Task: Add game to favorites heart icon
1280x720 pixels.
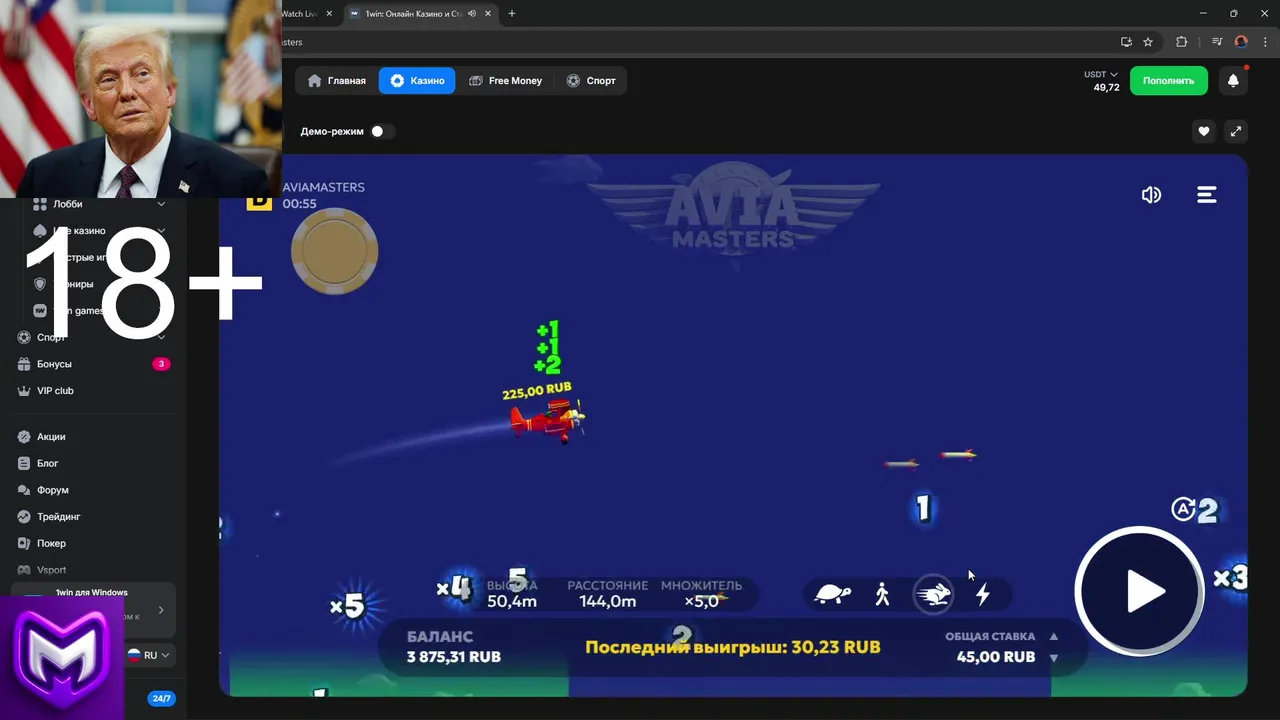Action: [1204, 131]
